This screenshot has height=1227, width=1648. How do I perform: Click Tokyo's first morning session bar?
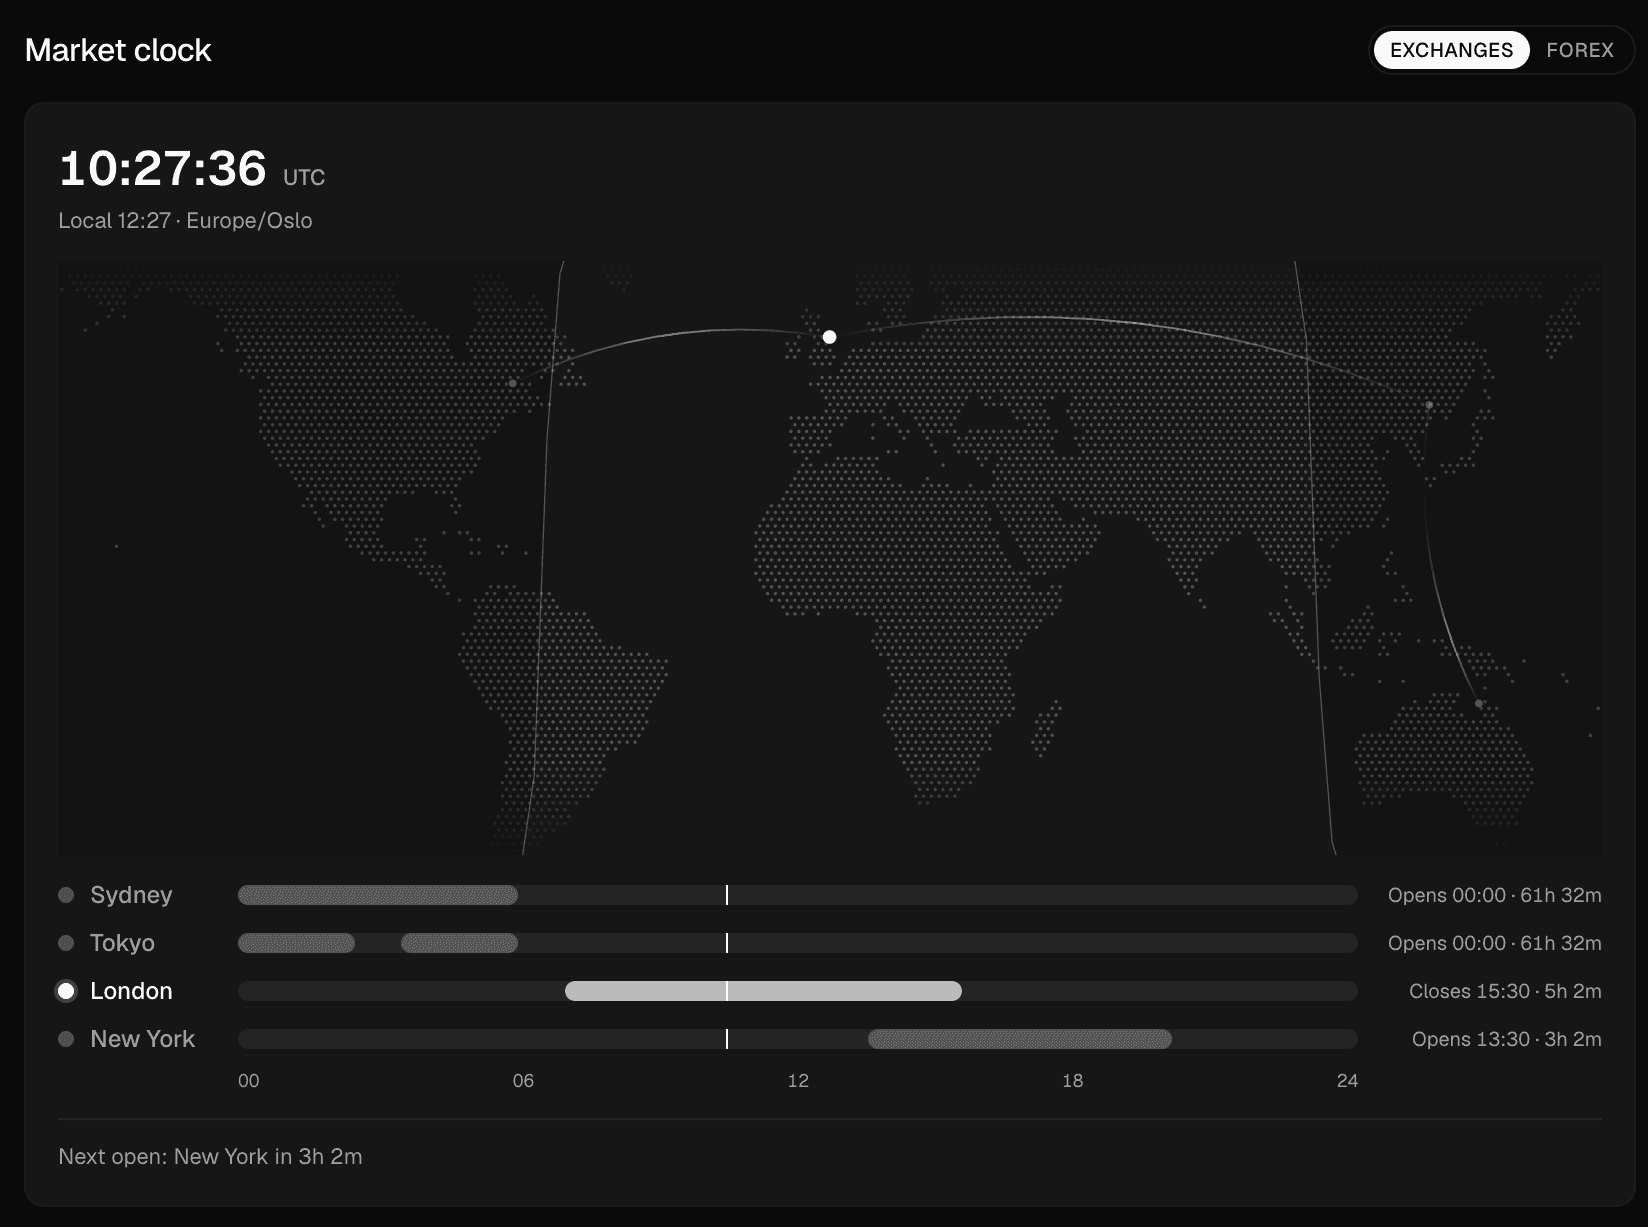pos(296,943)
